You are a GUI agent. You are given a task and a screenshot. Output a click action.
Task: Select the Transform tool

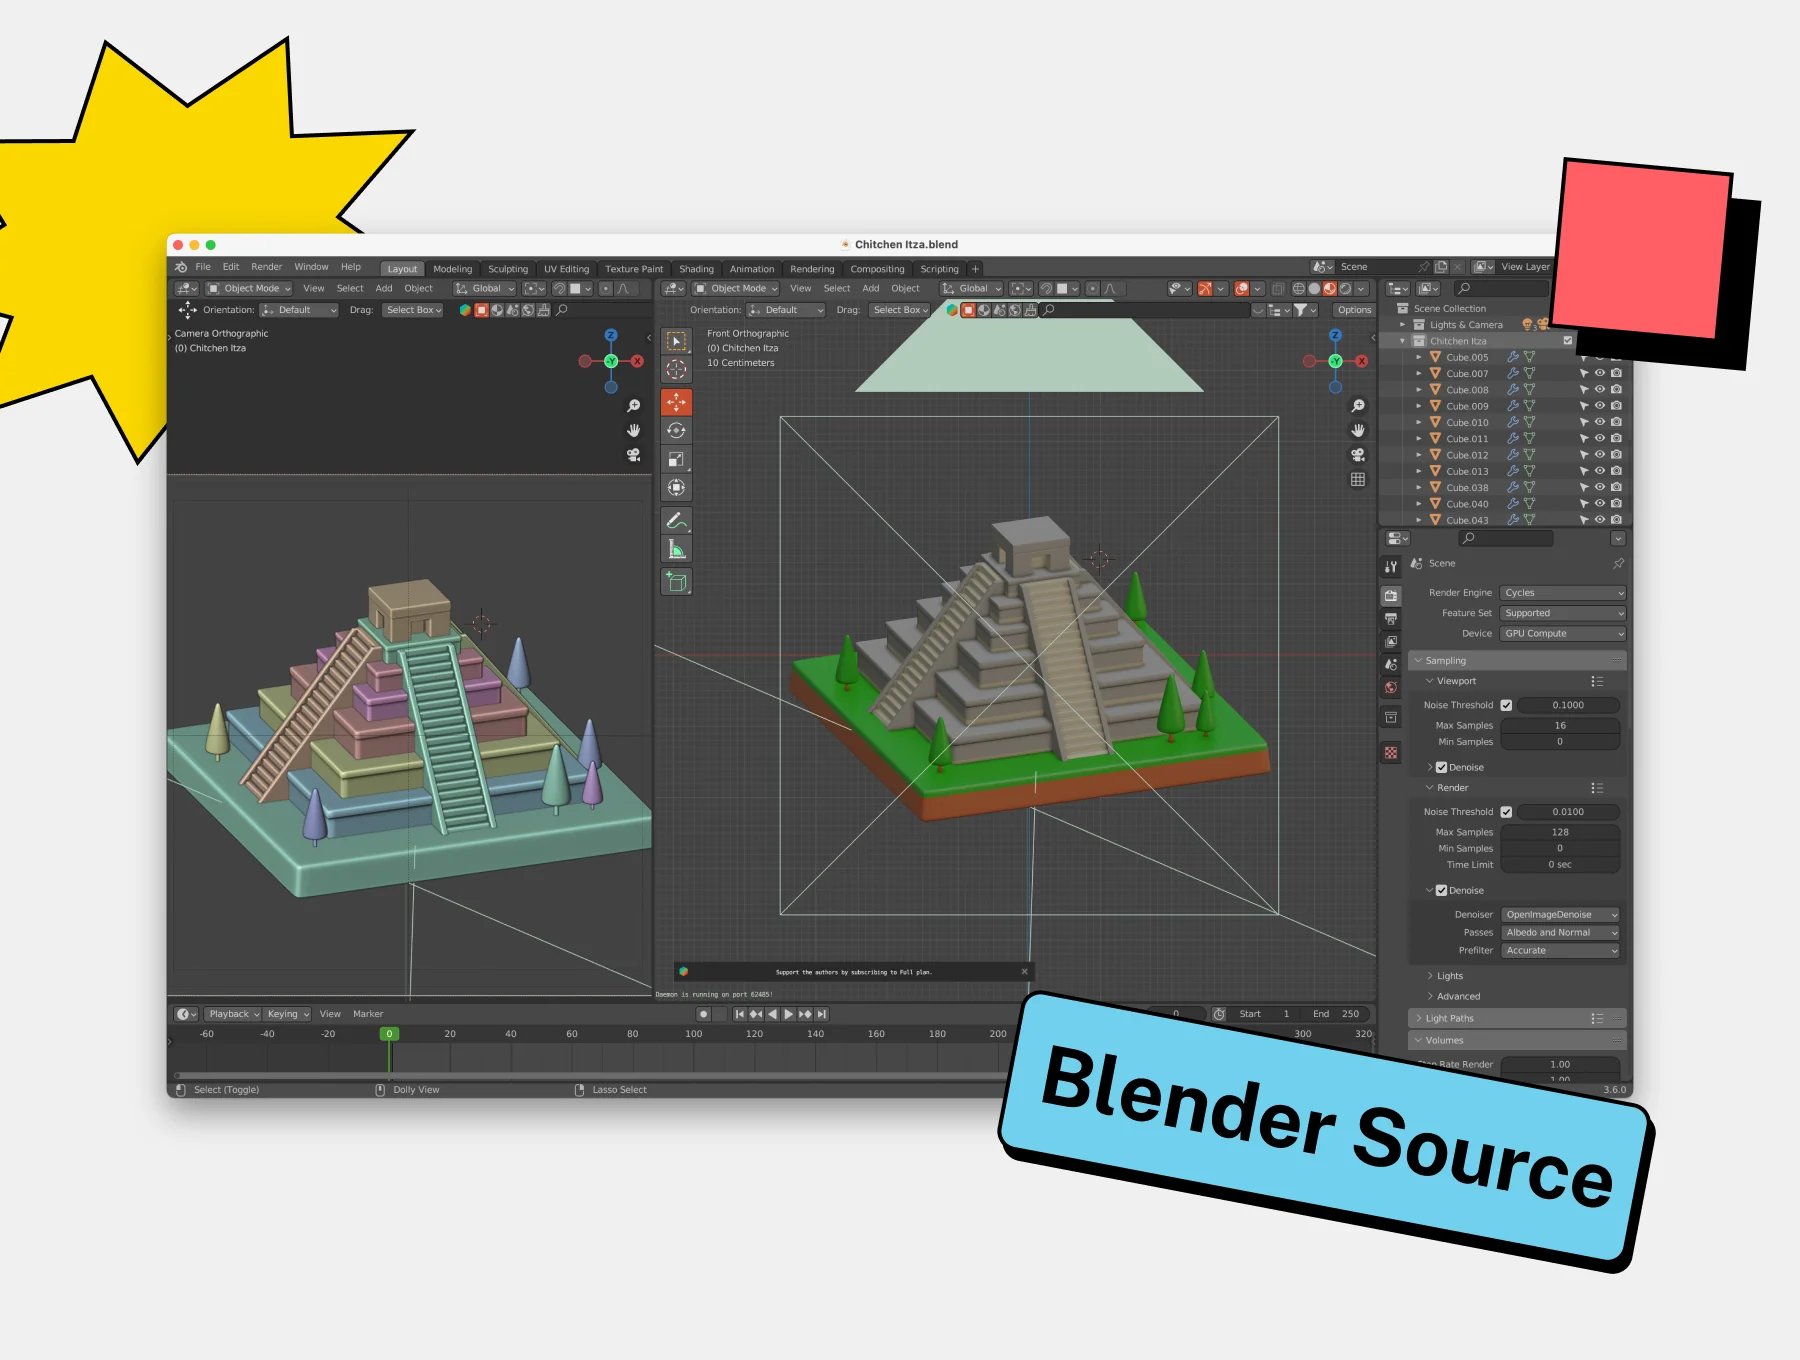(x=677, y=488)
